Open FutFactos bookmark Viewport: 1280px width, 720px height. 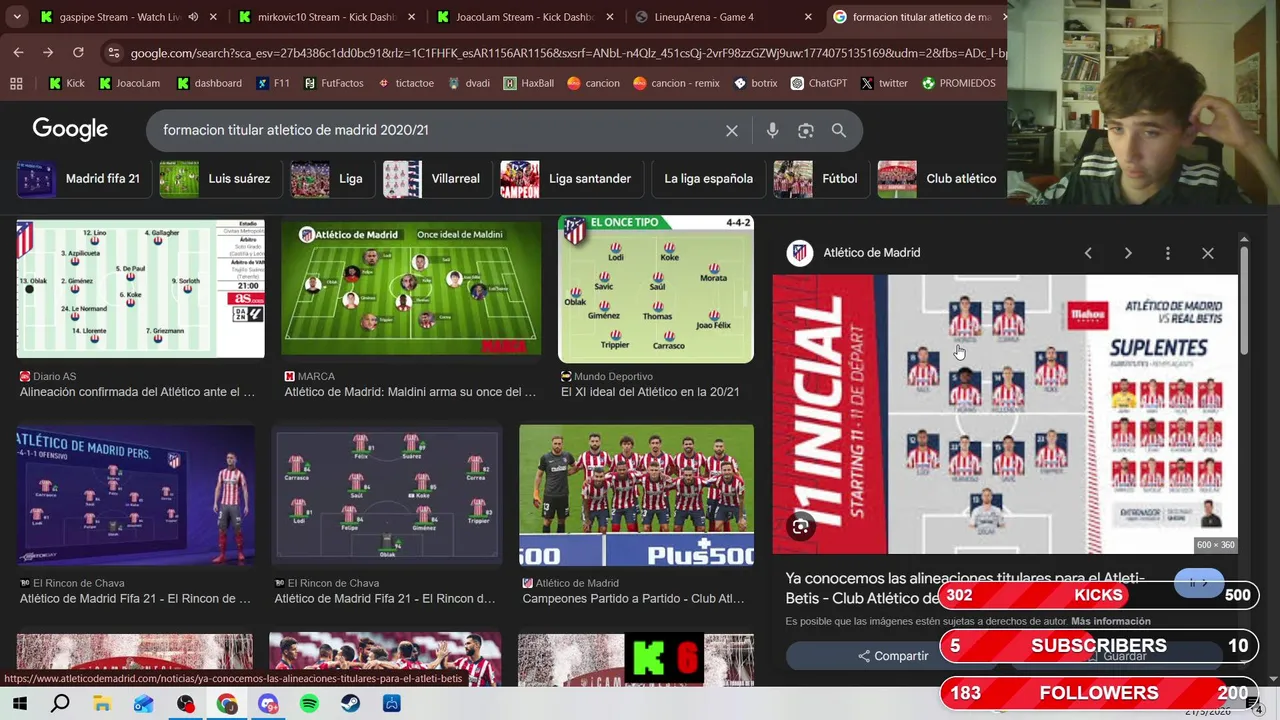[334, 83]
